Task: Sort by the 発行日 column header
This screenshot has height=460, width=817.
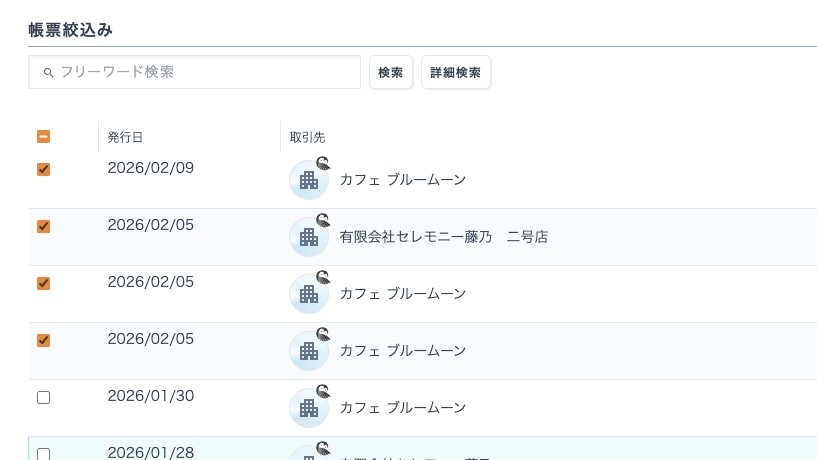Action: (125, 137)
